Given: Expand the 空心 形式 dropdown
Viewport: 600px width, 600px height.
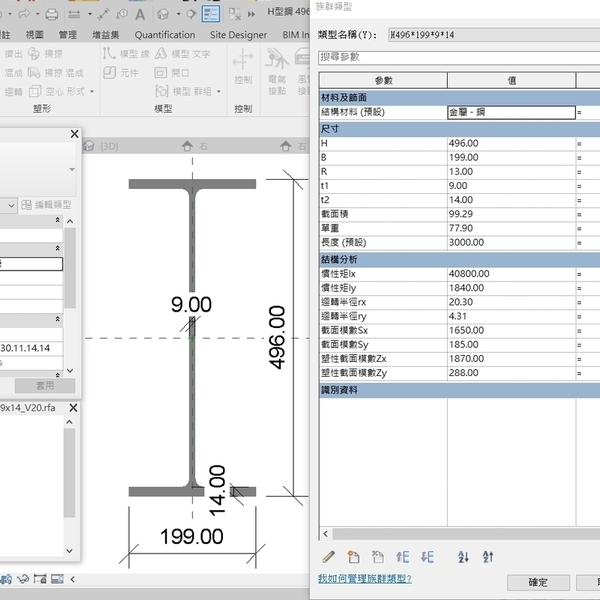Looking at the screenshot, I should click(93, 92).
